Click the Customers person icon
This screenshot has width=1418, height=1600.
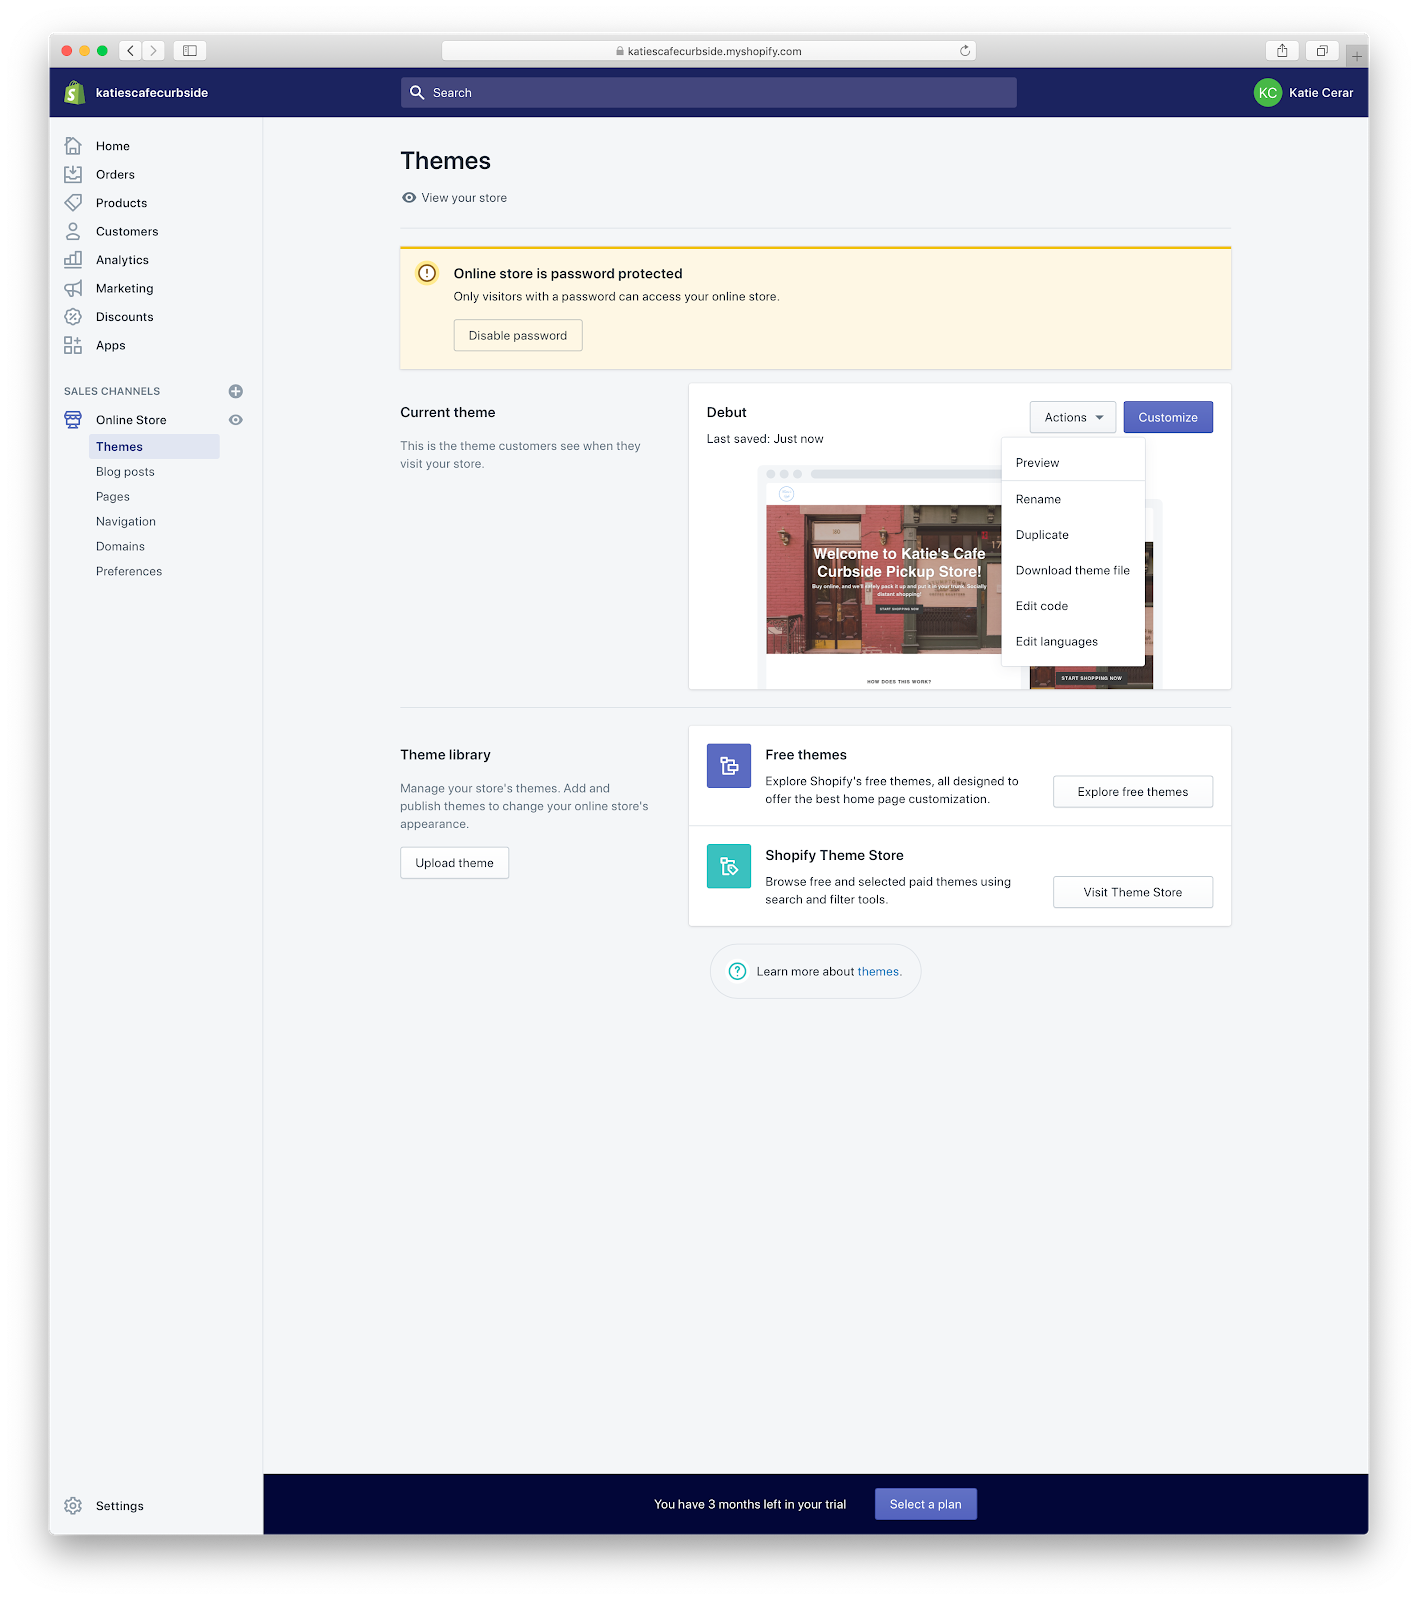click(73, 231)
